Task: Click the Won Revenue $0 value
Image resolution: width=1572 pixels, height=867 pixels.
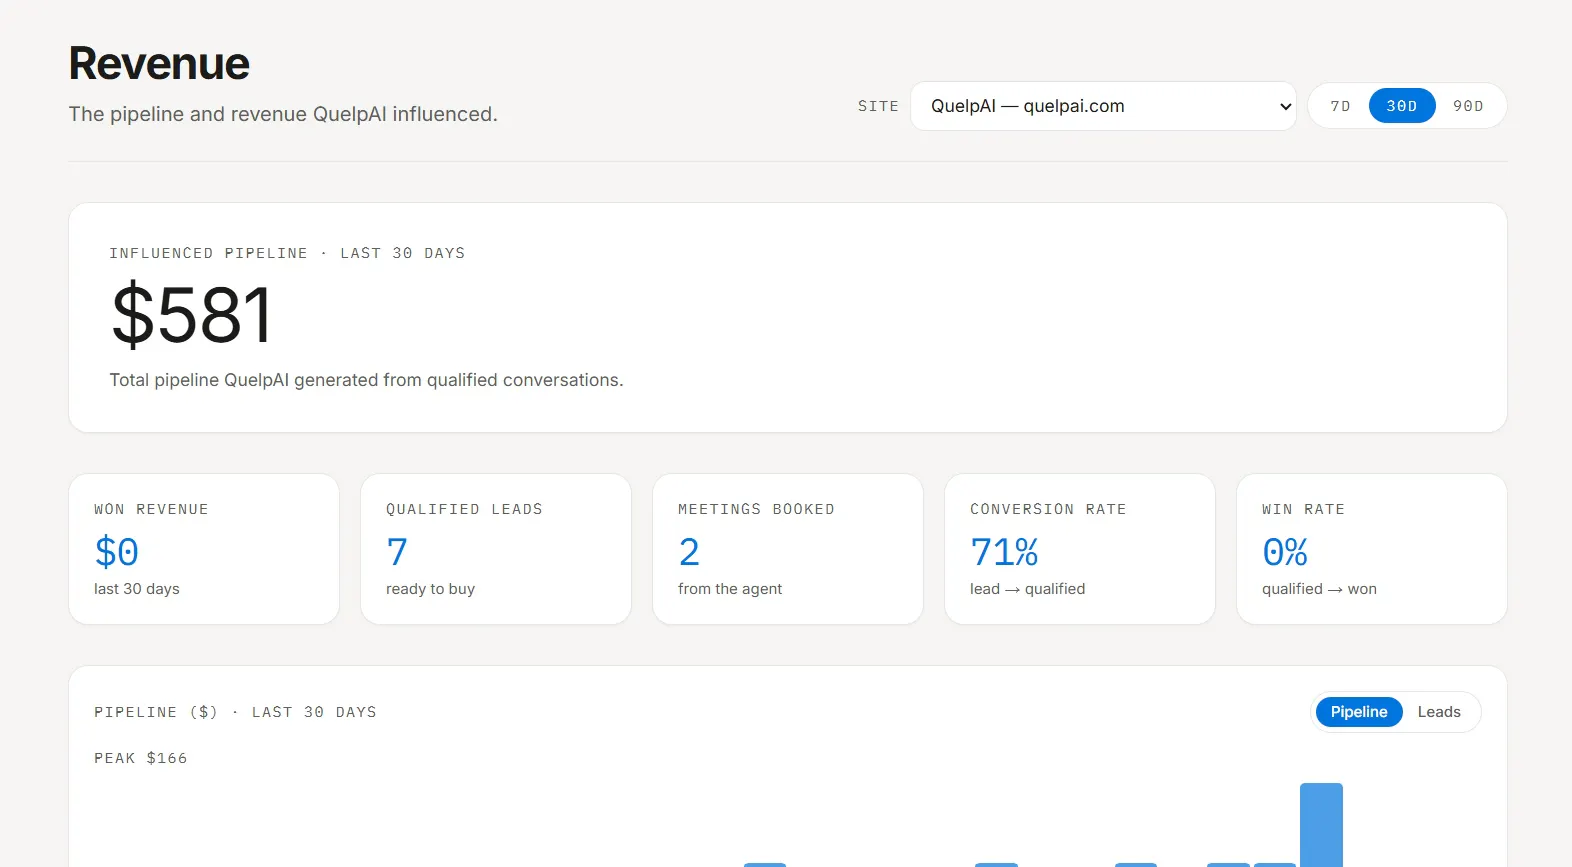Action: (116, 552)
